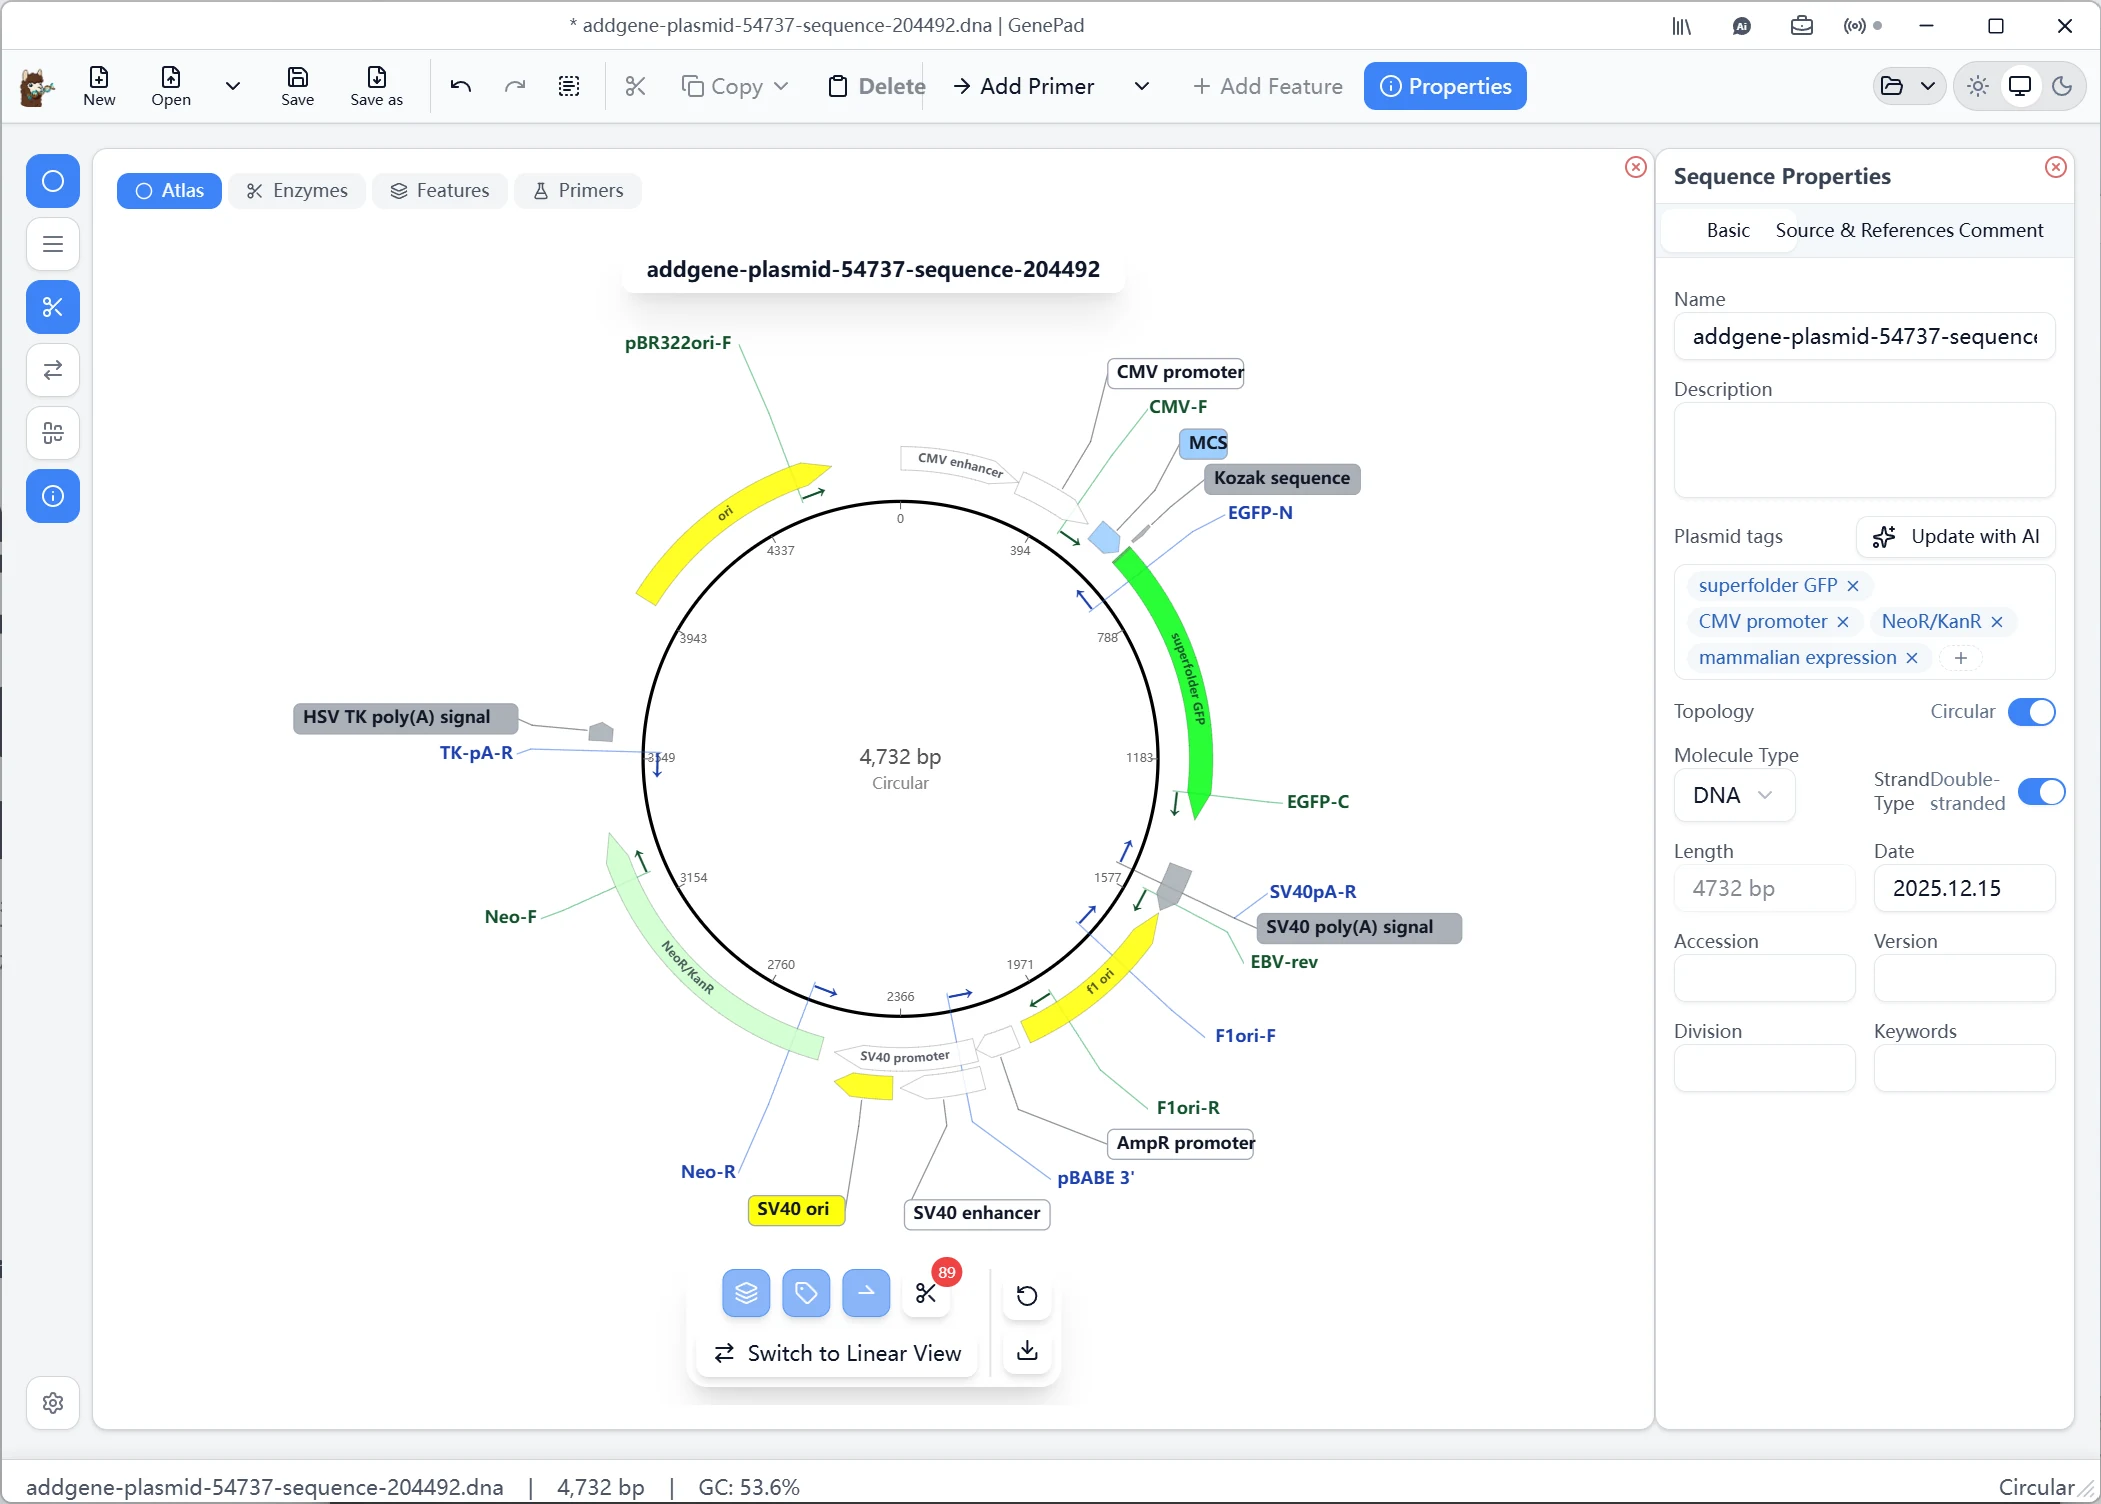Remove the NeoR/KanR tag
2101x1504 pixels.
(x=1997, y=622)
